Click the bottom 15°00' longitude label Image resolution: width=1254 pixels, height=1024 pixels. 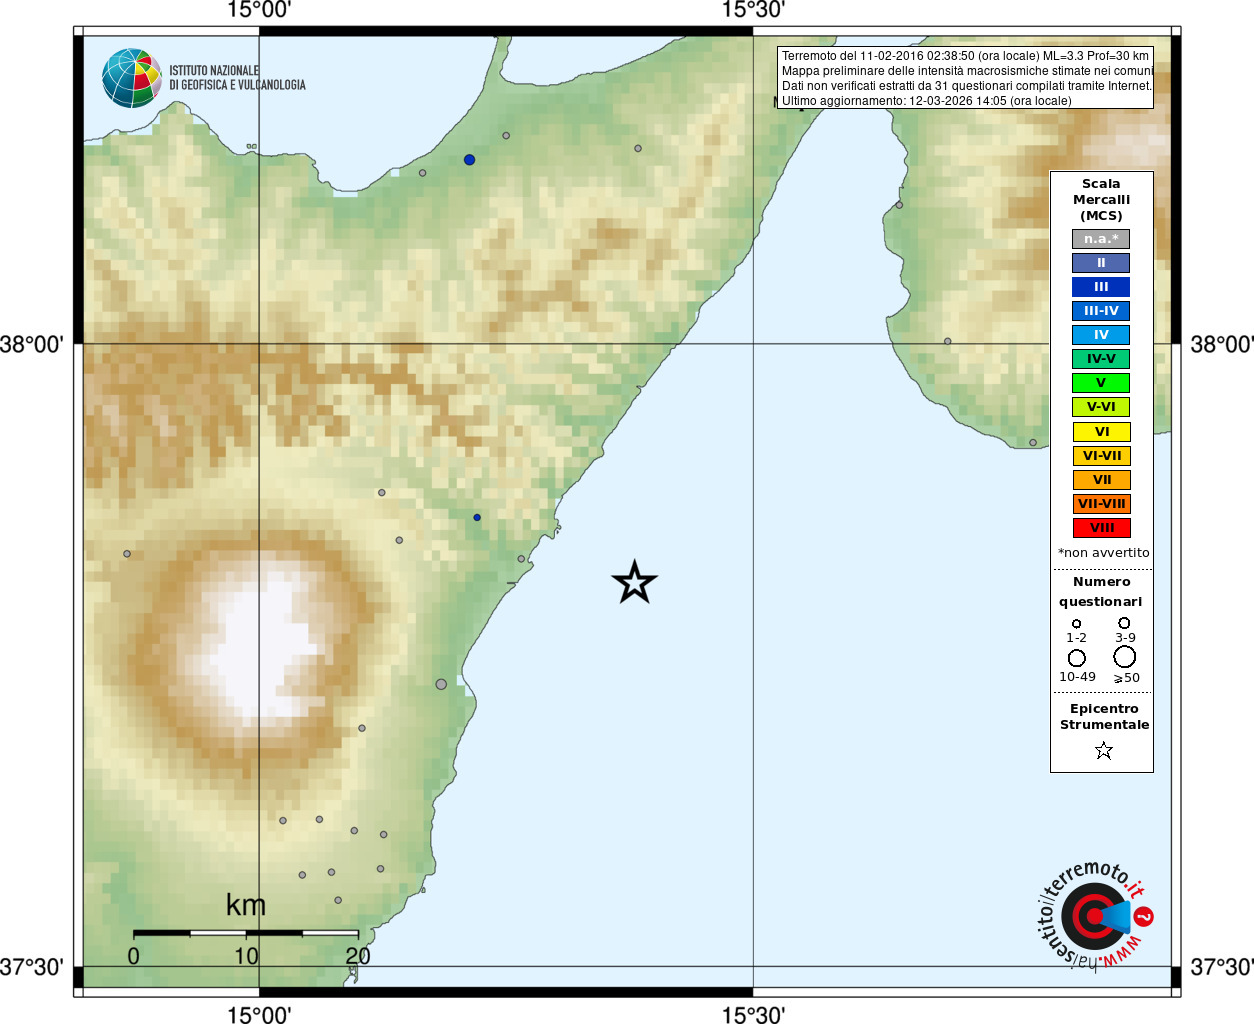(x=259, y=1015)
